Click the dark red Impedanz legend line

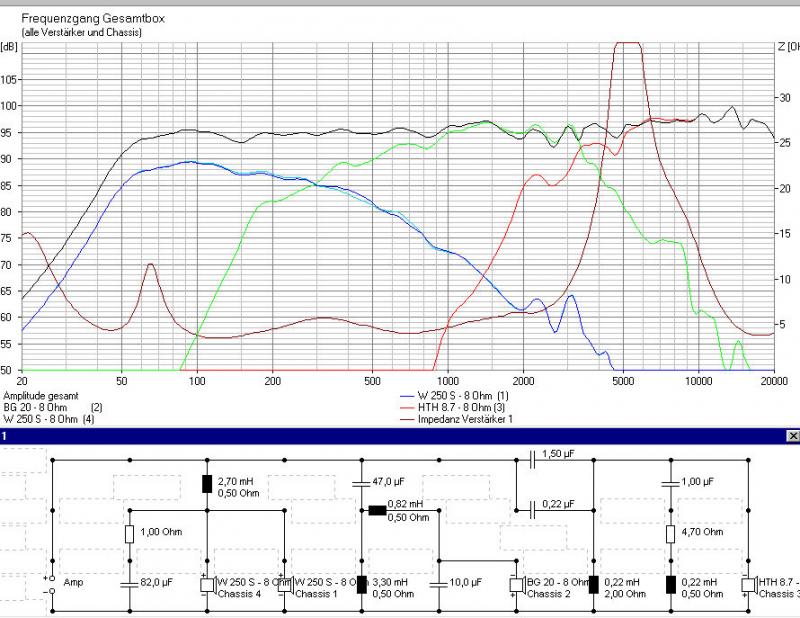(407, 419)
